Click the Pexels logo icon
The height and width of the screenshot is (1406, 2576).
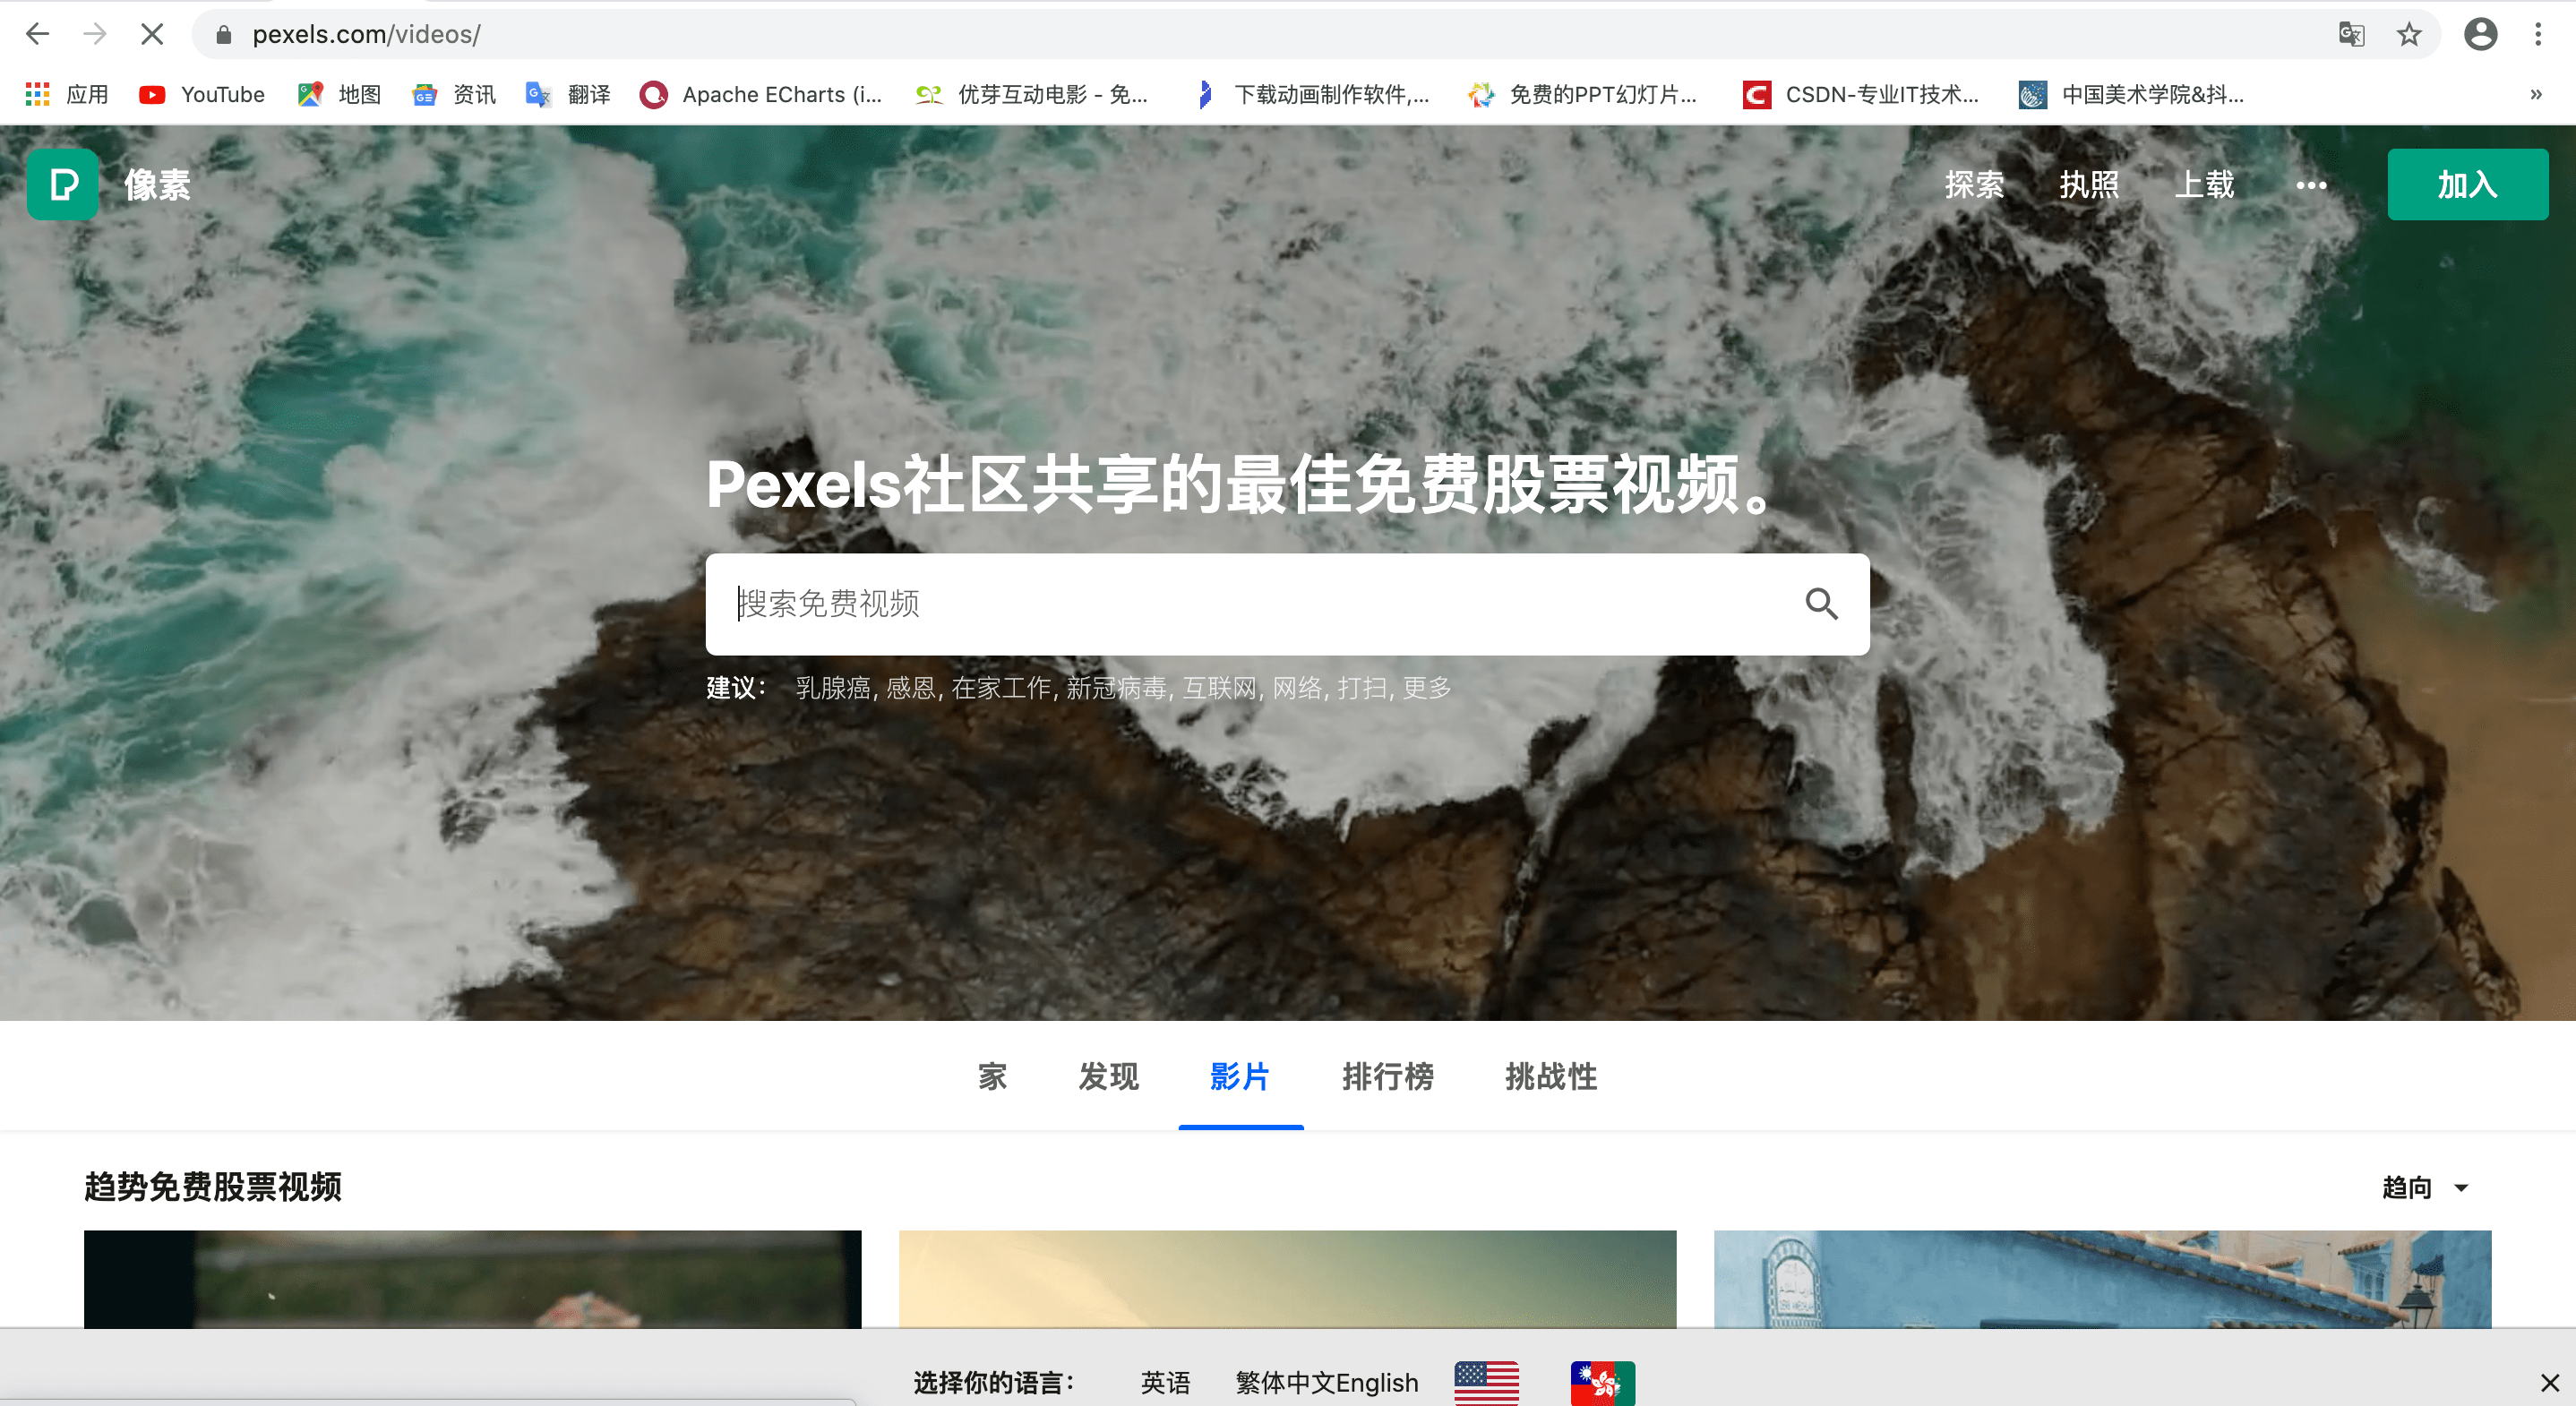click(x=64, y=185)
